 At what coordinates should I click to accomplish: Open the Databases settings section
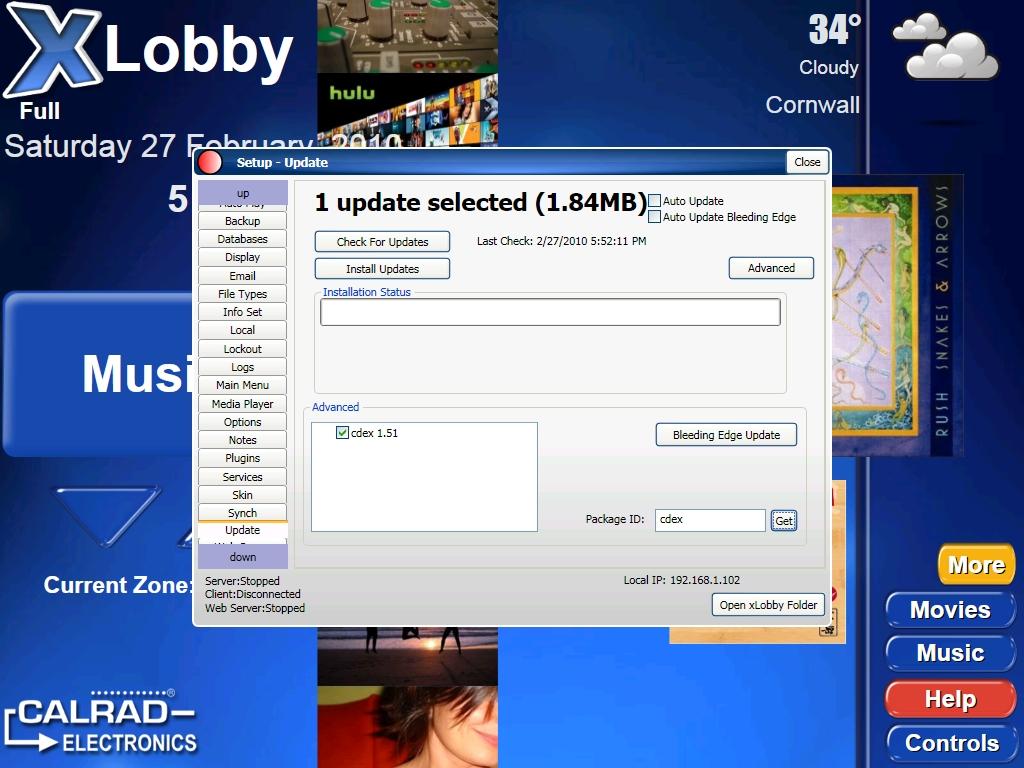click(242, 239)
